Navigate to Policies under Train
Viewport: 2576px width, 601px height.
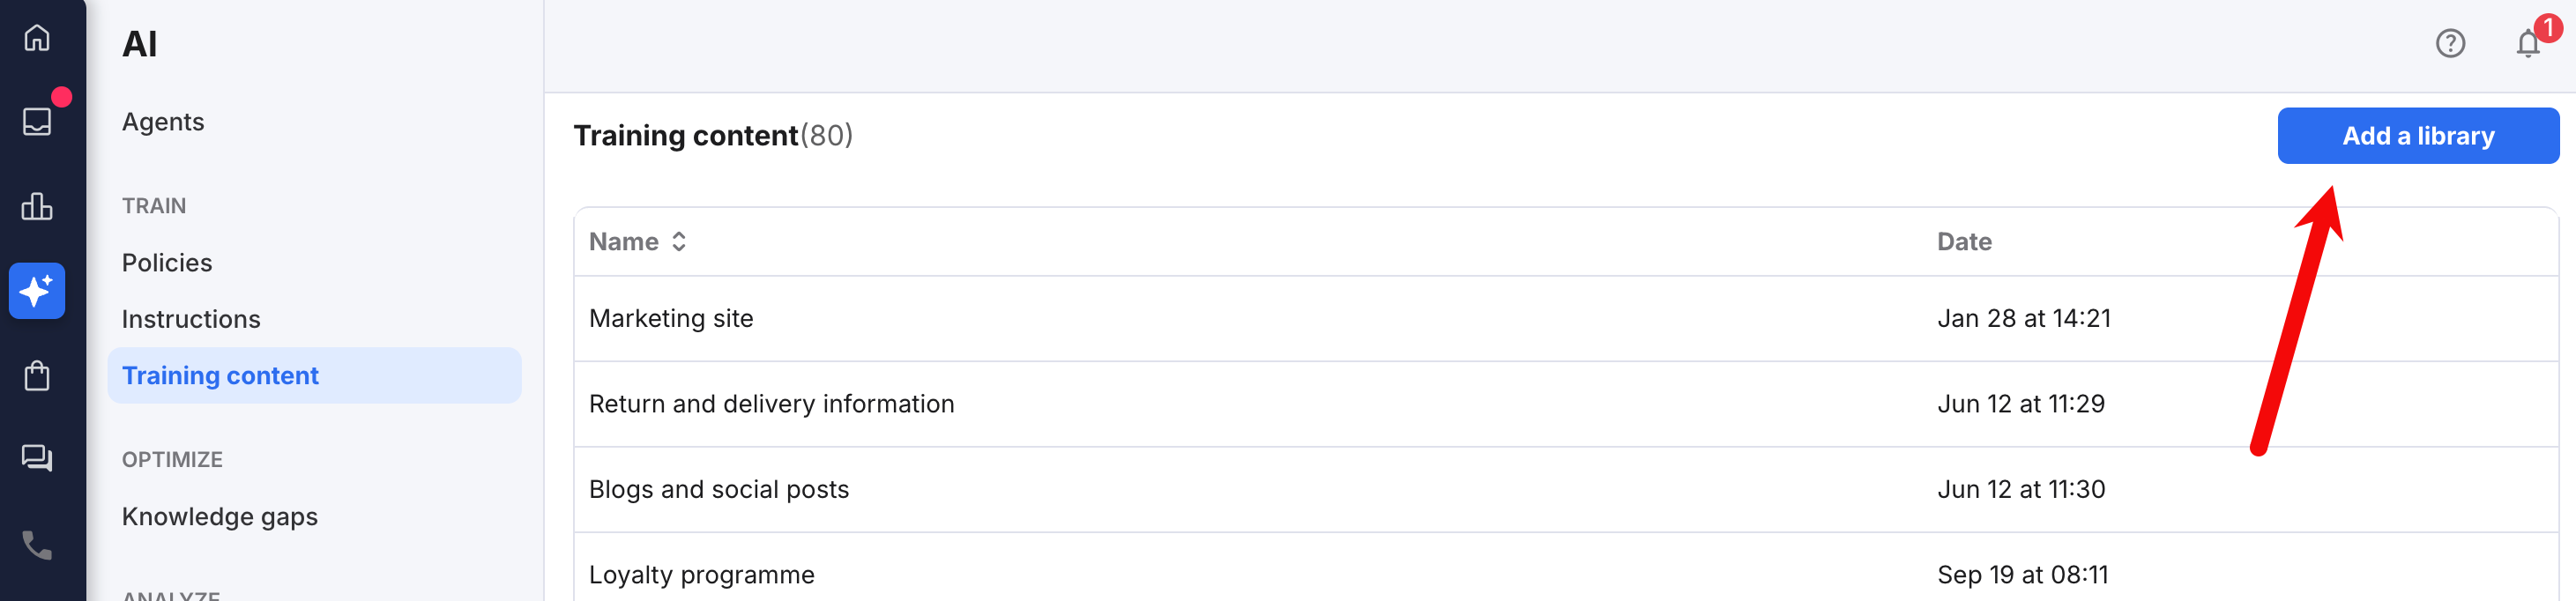point(166,262)
